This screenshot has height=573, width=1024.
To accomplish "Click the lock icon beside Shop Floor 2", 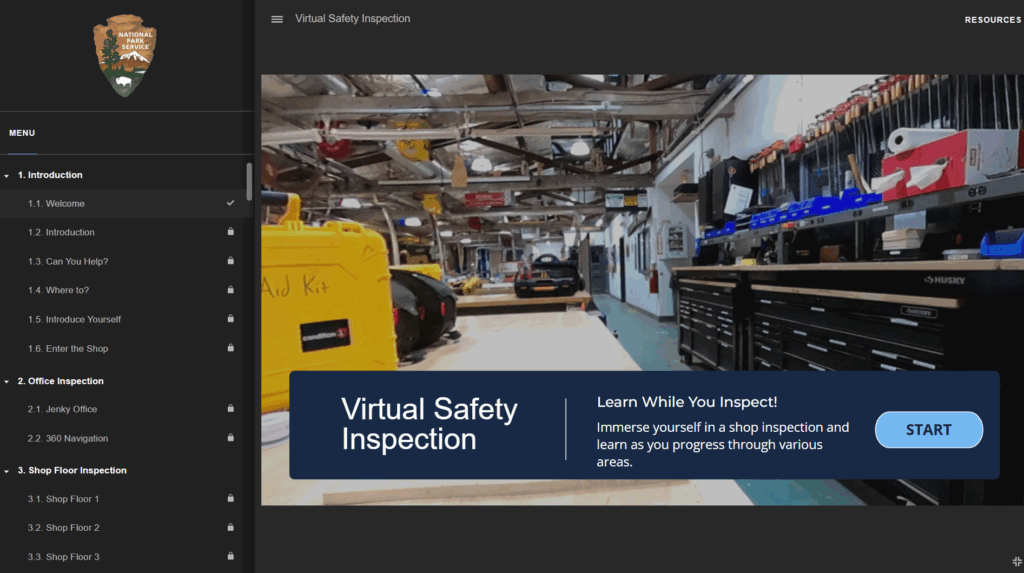I will pyautogui.click(x=231, y=527).
